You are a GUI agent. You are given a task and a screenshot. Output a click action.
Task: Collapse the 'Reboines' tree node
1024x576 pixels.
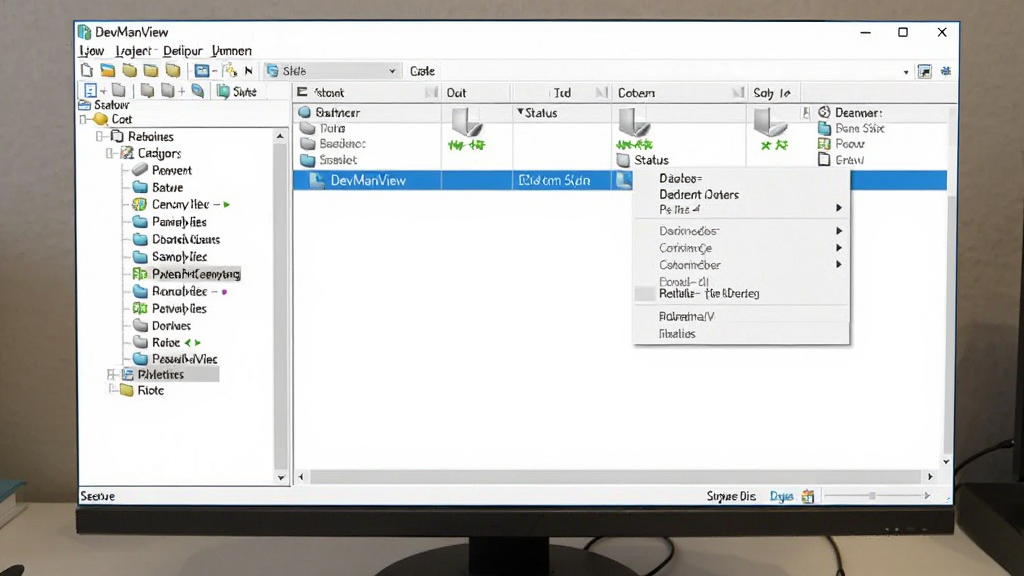pos(99,136)
